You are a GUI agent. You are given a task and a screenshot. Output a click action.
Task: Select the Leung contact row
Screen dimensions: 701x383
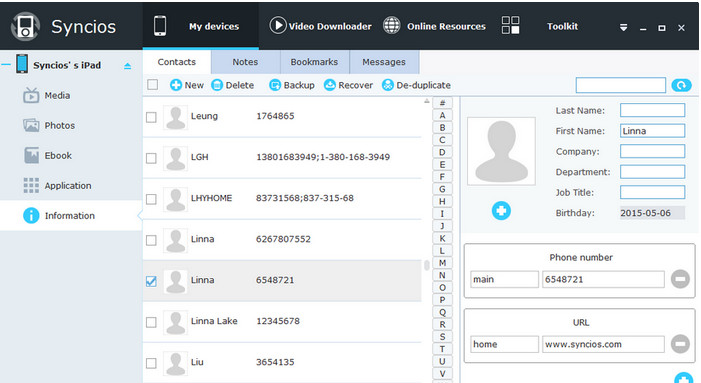(282, 117)
